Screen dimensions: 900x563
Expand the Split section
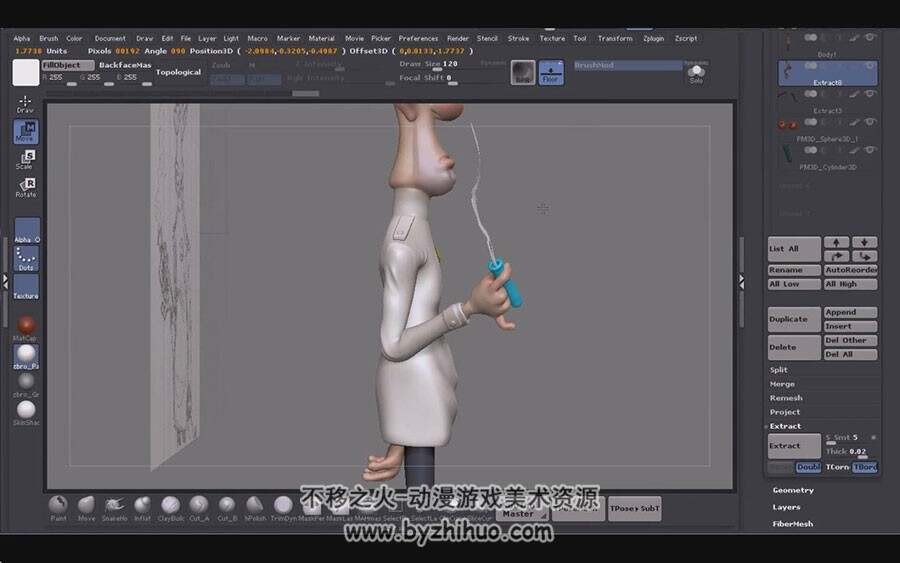[x=778, y=370]
